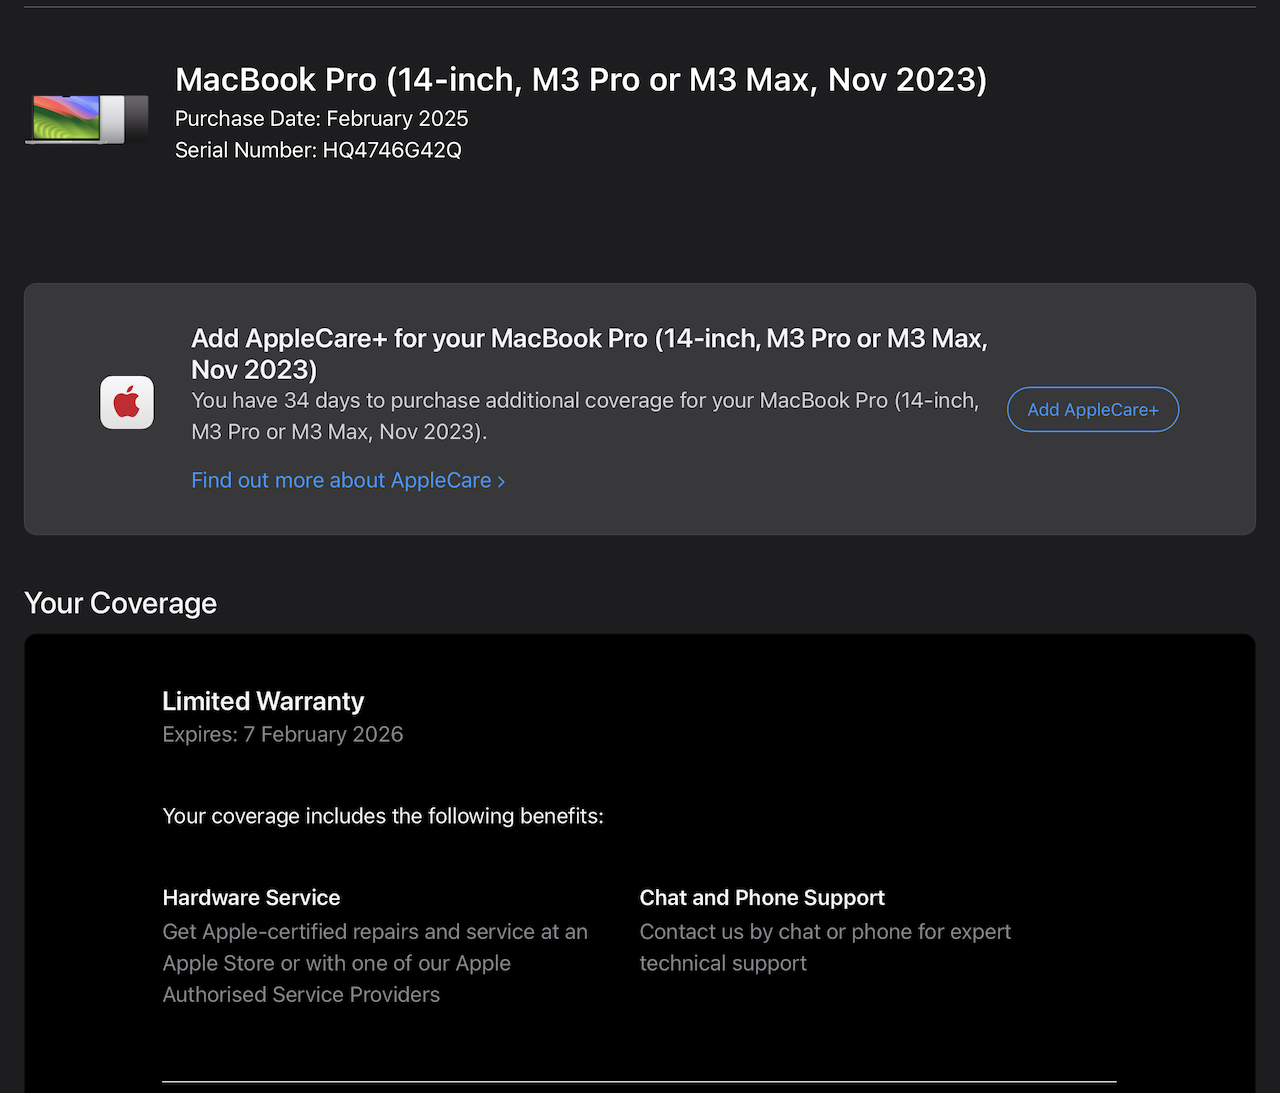Viewport: 1280px width, 1093px height.
Task: Click the MacBook Pro product image
Action: (87, 119)
